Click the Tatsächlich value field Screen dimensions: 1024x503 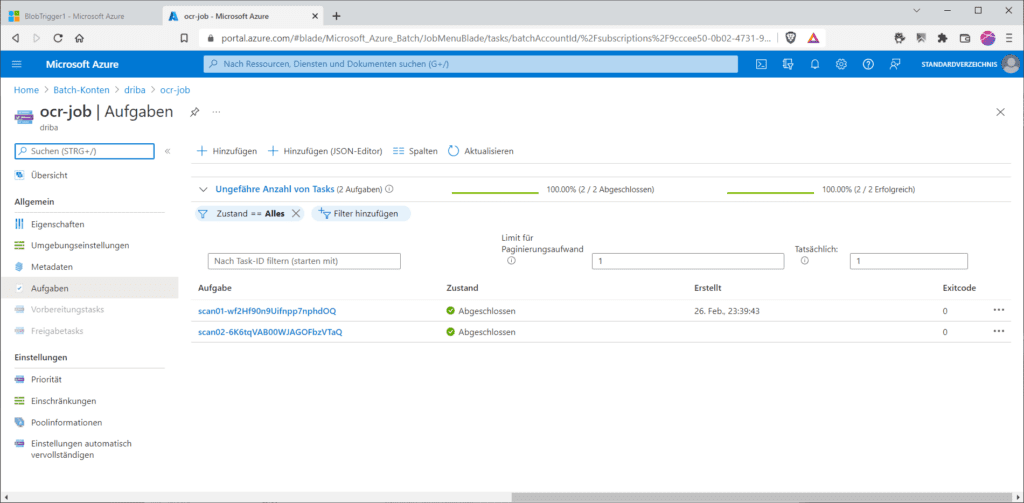coord(908,261)
